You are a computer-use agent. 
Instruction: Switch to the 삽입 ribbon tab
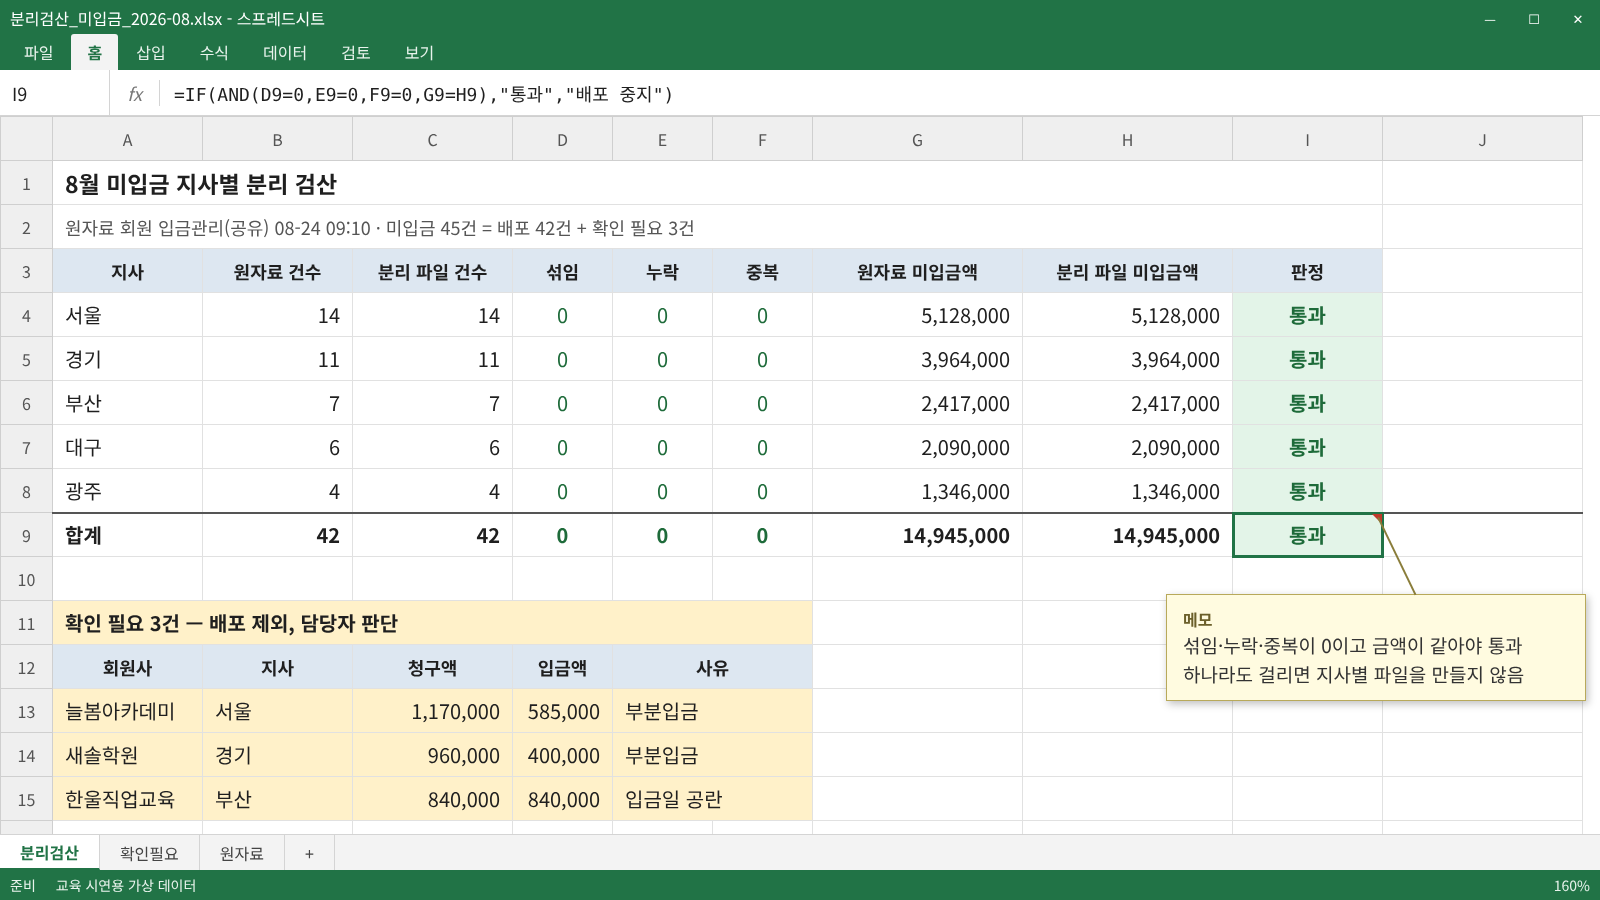[x=151, y=53]
